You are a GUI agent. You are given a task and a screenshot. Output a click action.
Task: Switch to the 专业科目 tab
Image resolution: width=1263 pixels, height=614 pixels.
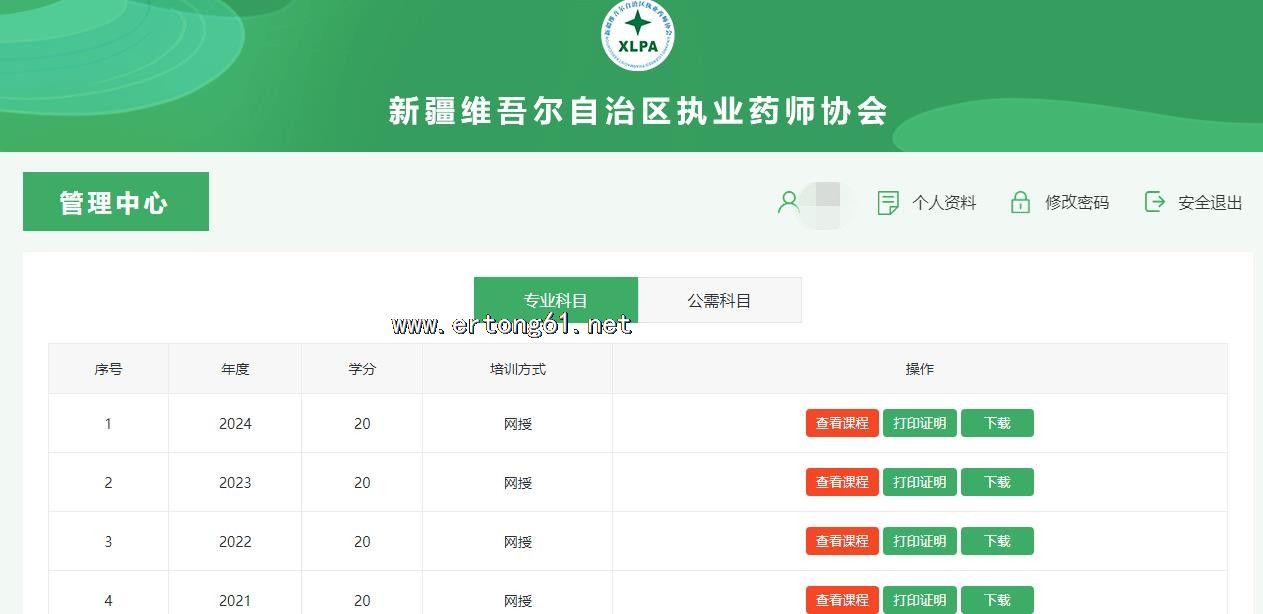(556, 300)
